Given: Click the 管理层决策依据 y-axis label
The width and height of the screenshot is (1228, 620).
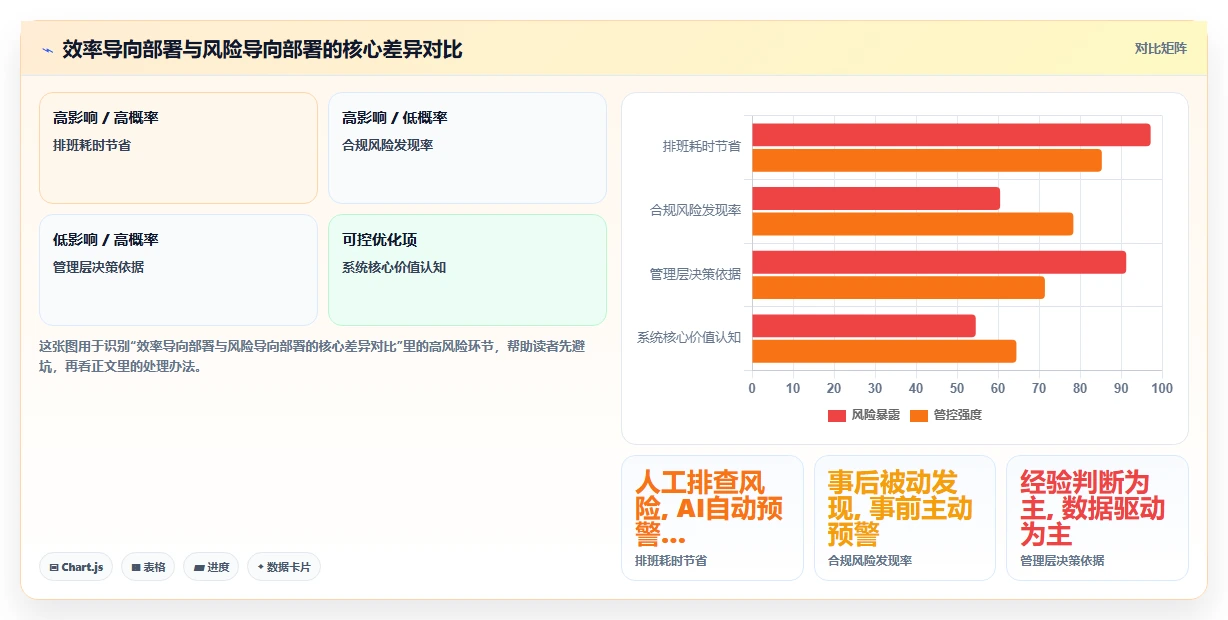Looking at the screenshot, I should point(695,274).
